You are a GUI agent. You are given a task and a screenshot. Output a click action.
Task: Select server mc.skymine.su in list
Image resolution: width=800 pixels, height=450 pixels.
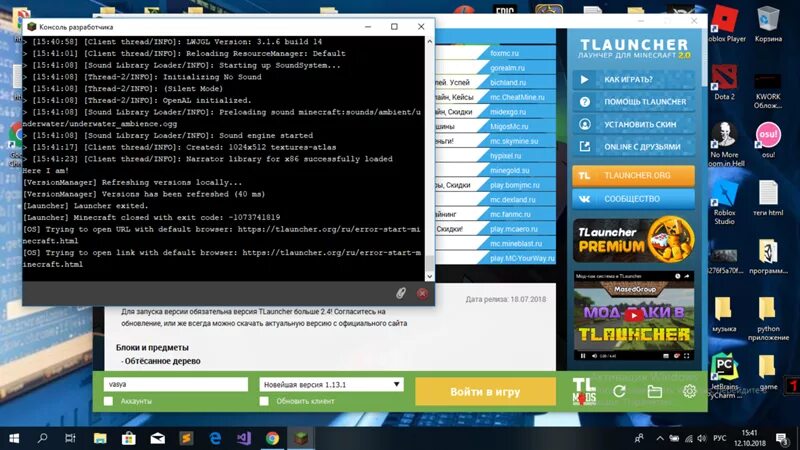tap(514, 141)
